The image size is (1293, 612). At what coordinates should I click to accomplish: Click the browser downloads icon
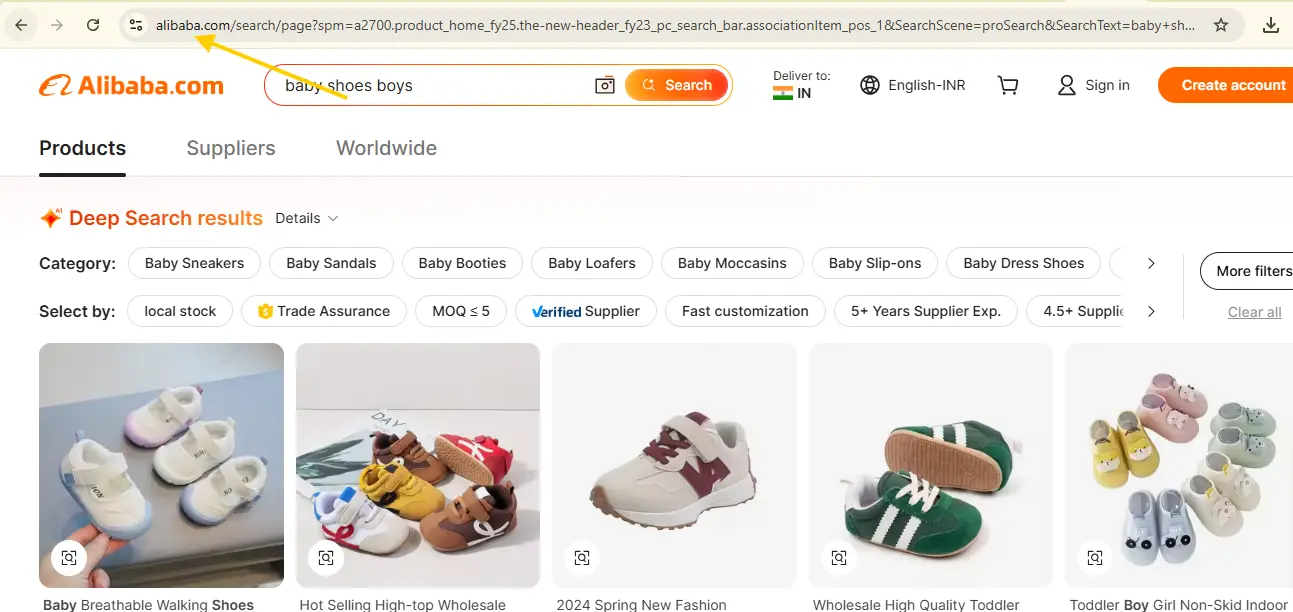click(1271, 25)
